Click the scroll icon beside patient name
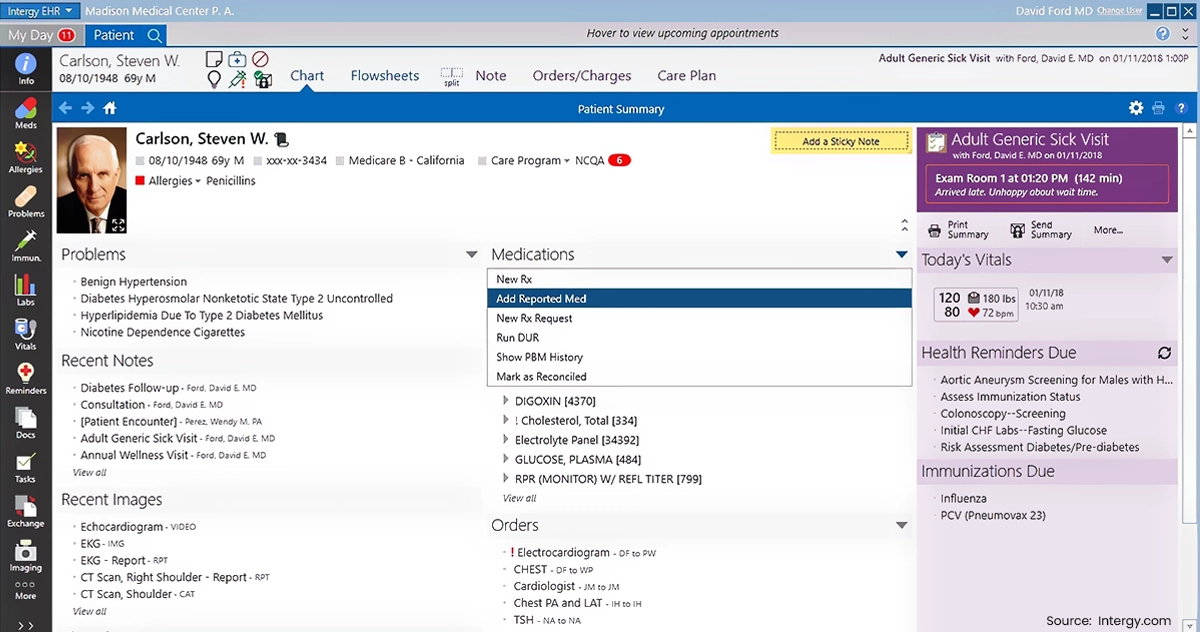 [x=282, y=139]
